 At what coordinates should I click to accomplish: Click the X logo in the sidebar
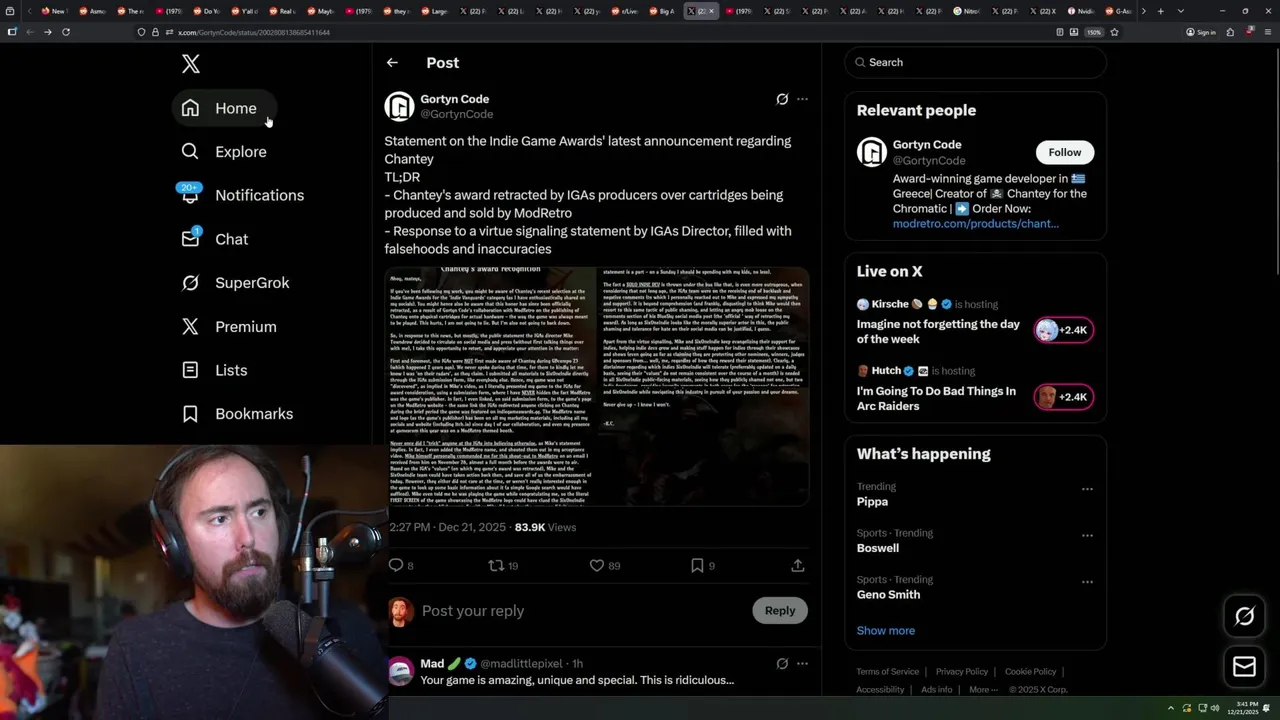coord(191,65)
